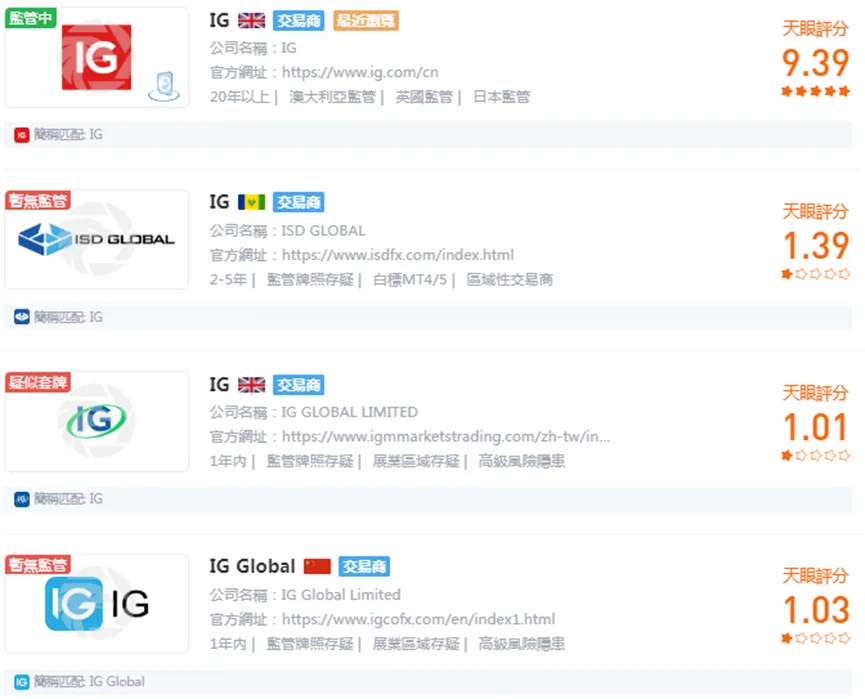Click 區域性交易商 tag

click(510, 280)
